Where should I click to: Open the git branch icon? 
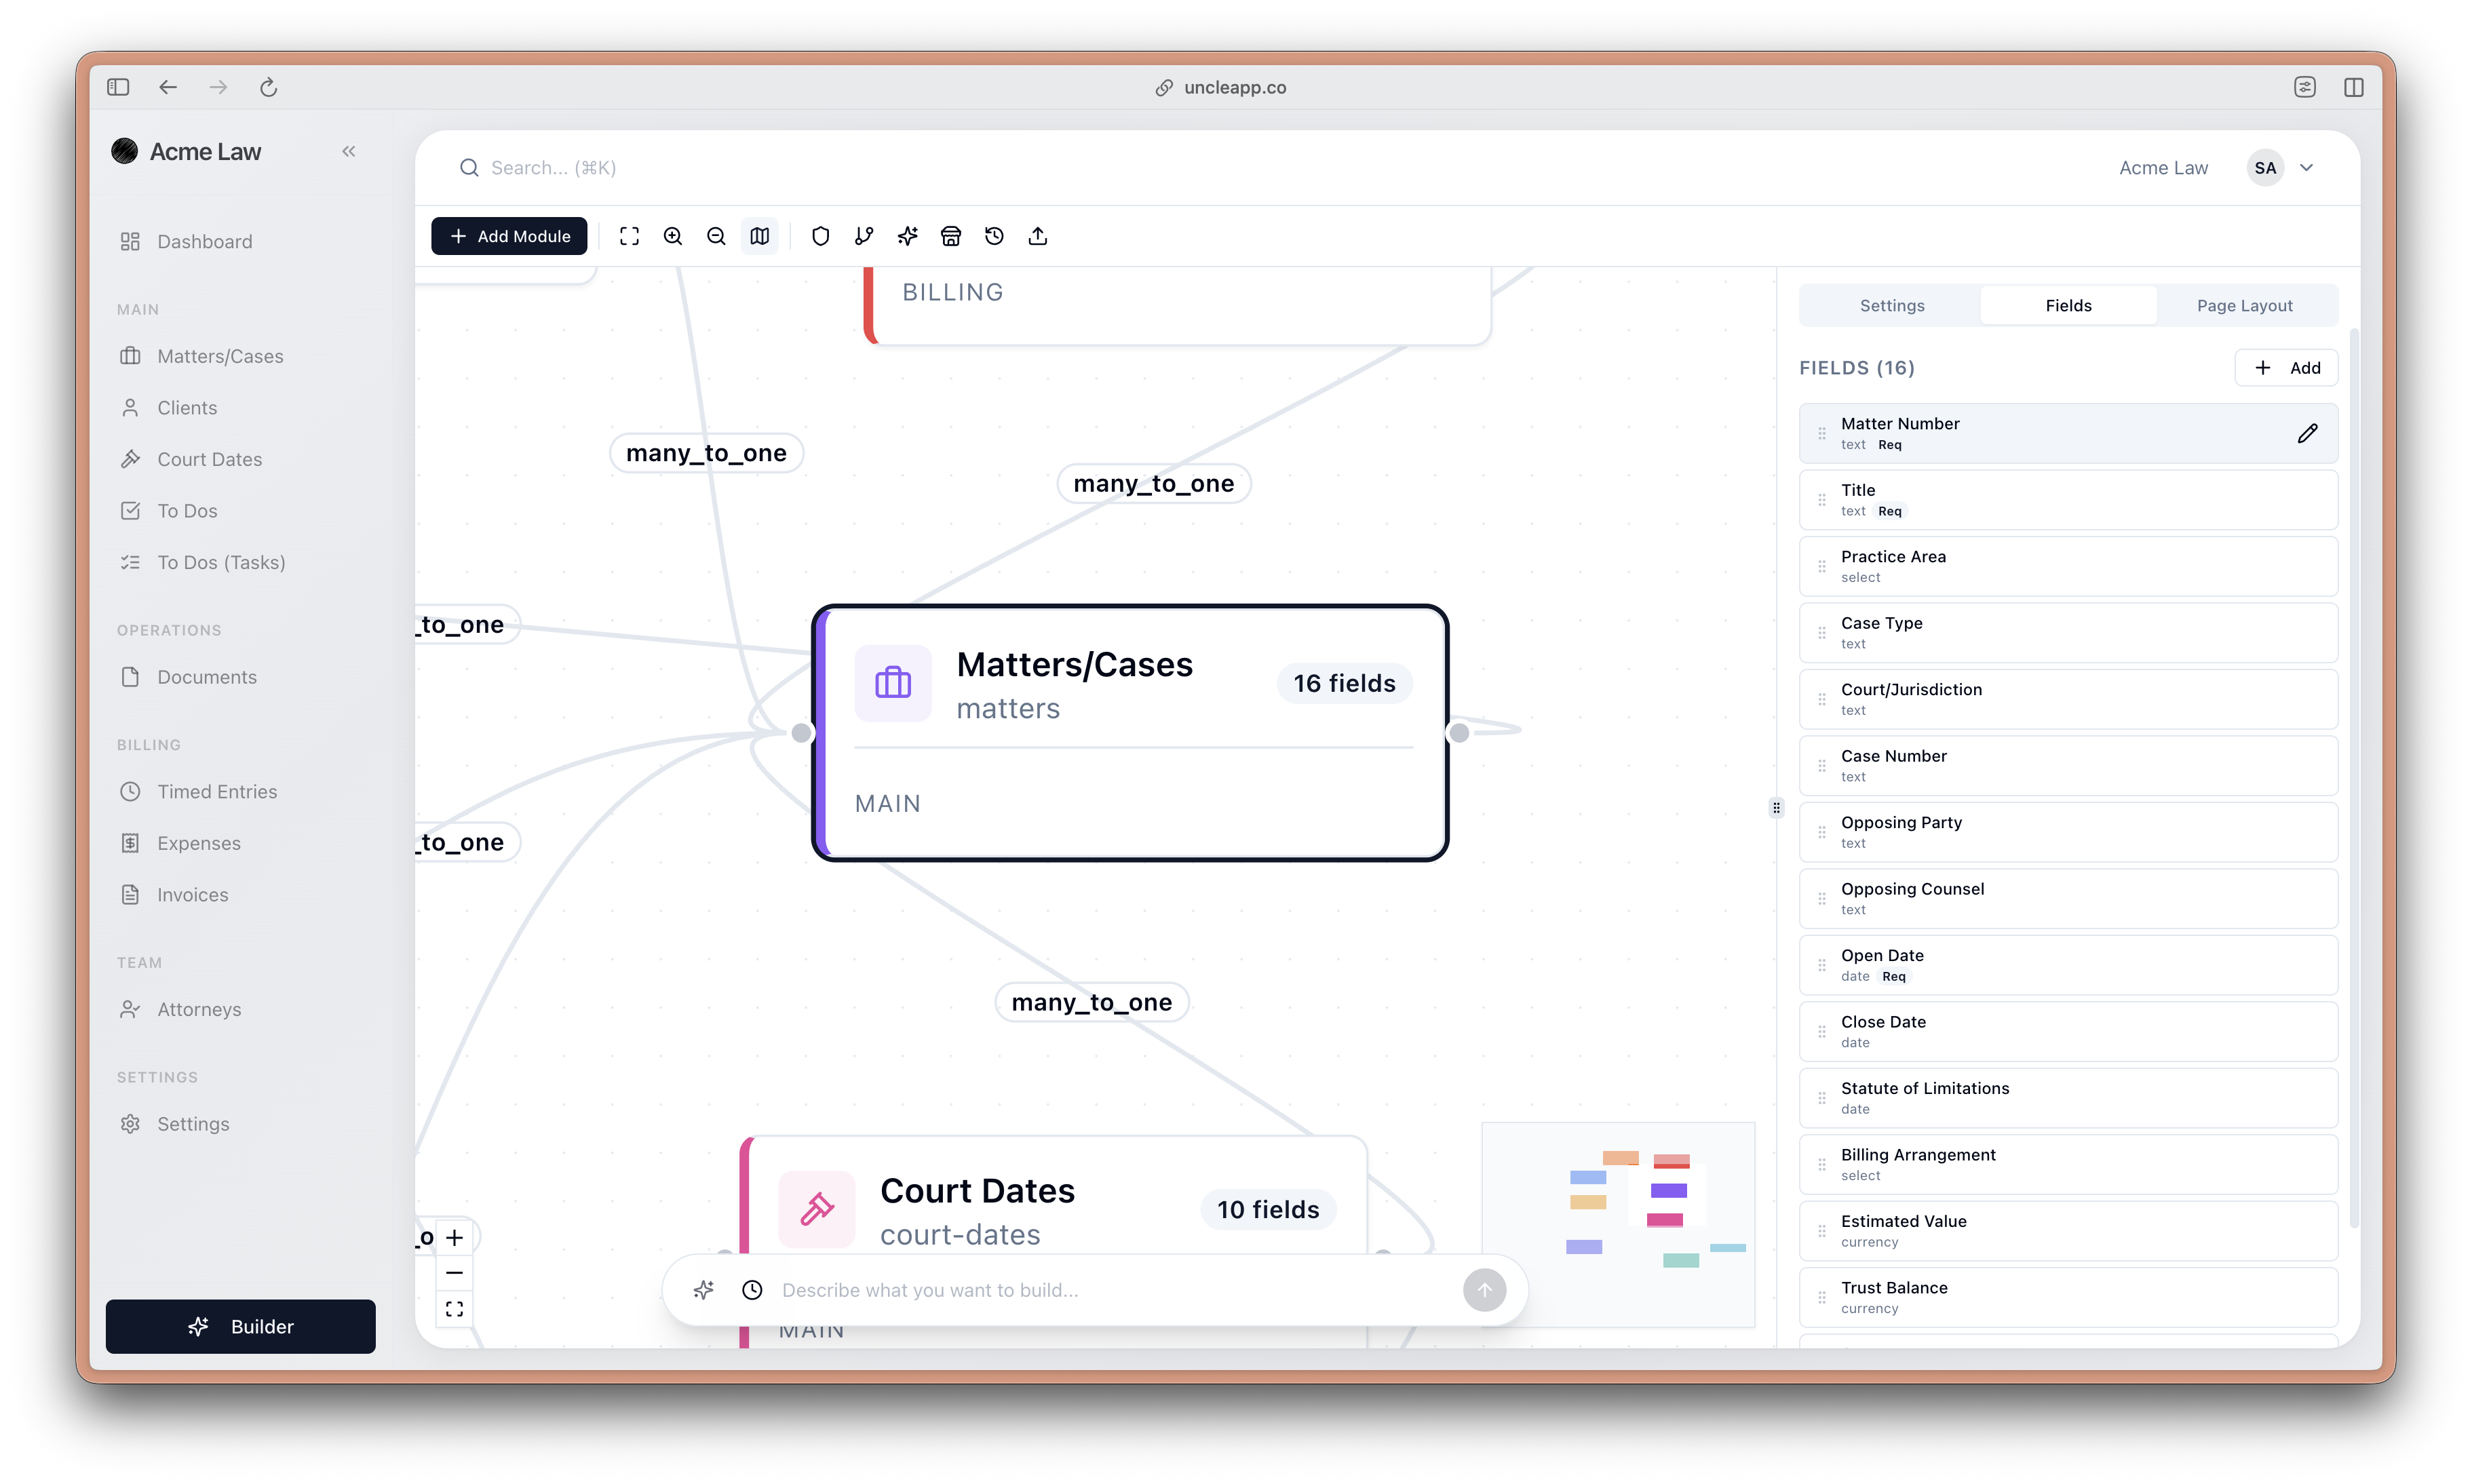pos(864,236)
